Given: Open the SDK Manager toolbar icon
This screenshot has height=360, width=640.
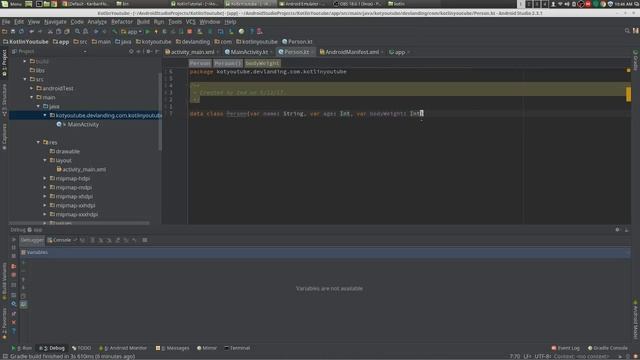Looking at the screenshot, I should pos(231,31).
